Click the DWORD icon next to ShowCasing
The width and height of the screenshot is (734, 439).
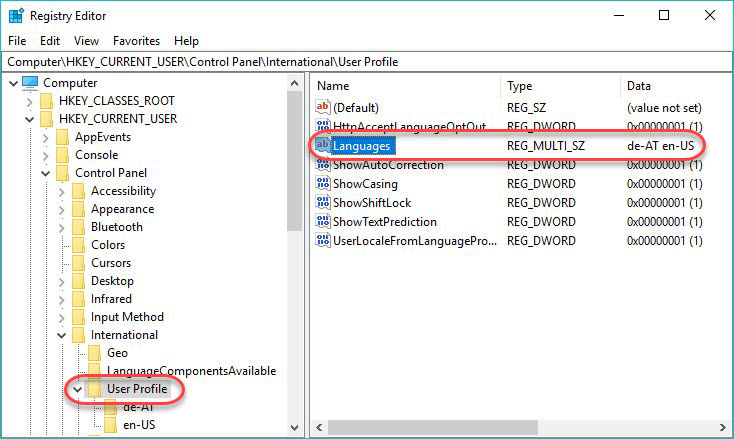coord(323,183)
